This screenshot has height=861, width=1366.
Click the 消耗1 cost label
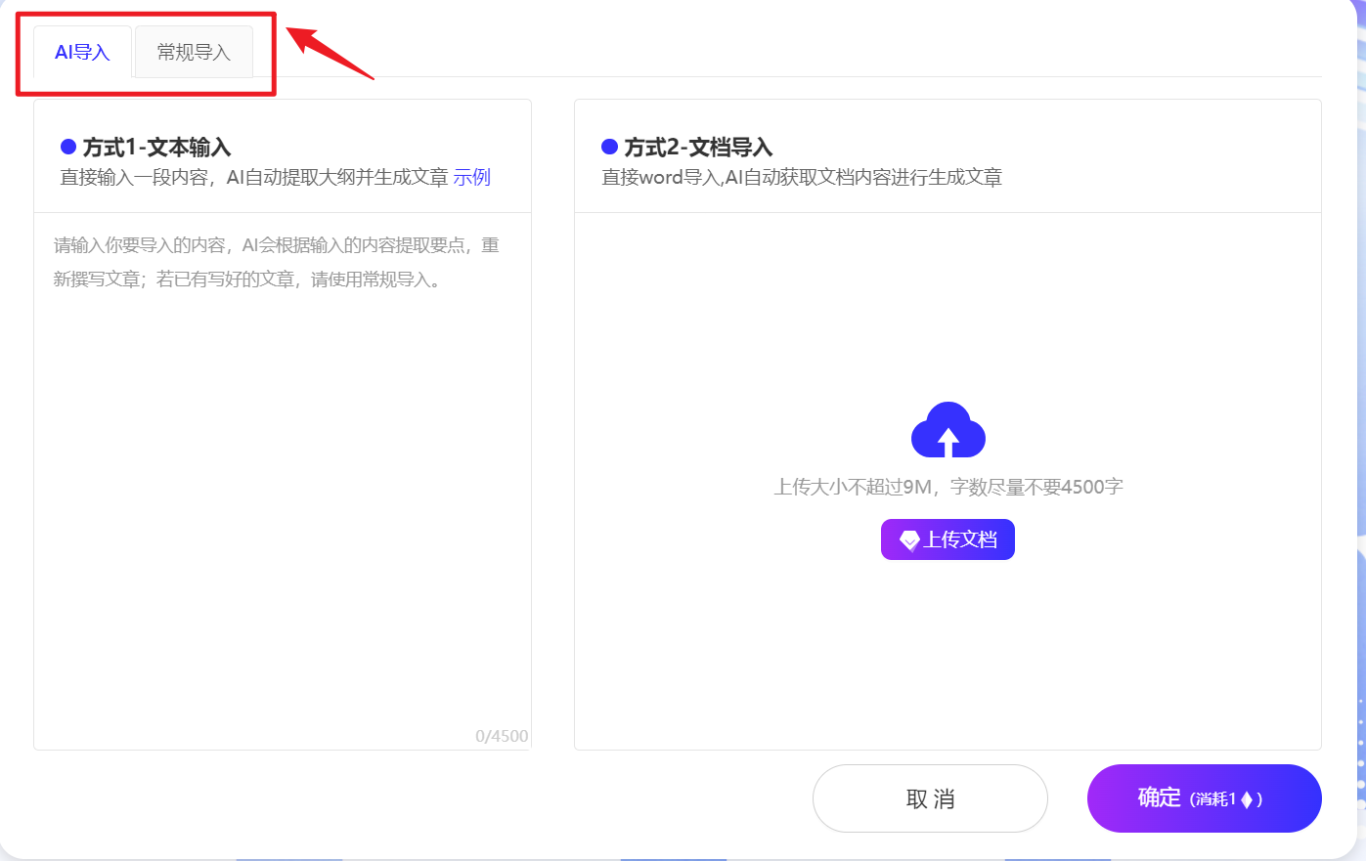click(x=1214, y=799)
